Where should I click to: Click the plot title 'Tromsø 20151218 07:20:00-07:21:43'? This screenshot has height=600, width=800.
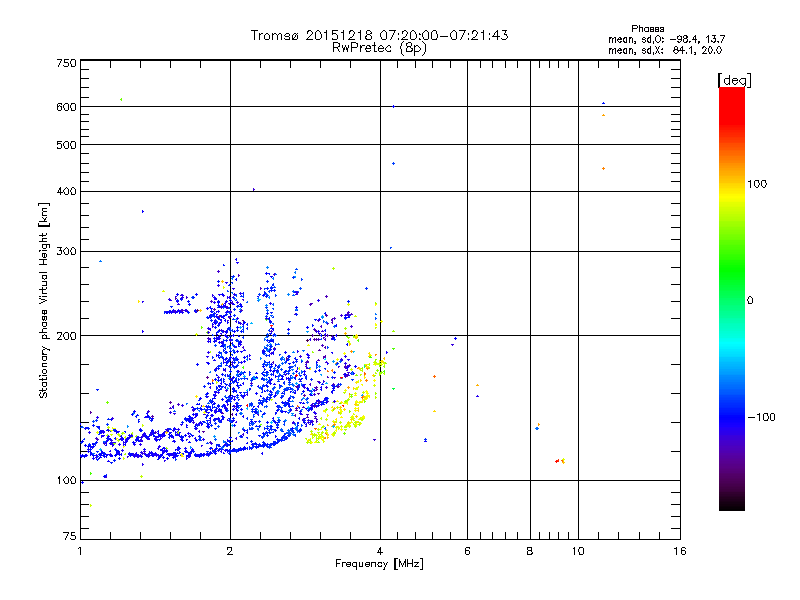(379, 35)
